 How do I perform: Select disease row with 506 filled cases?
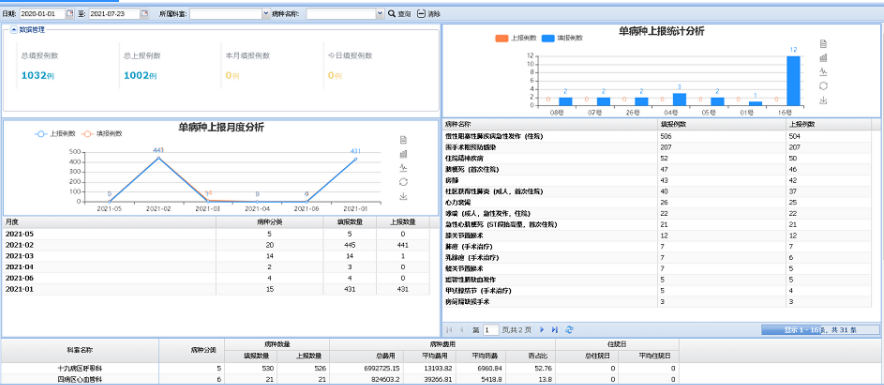[x=657, y=136]
